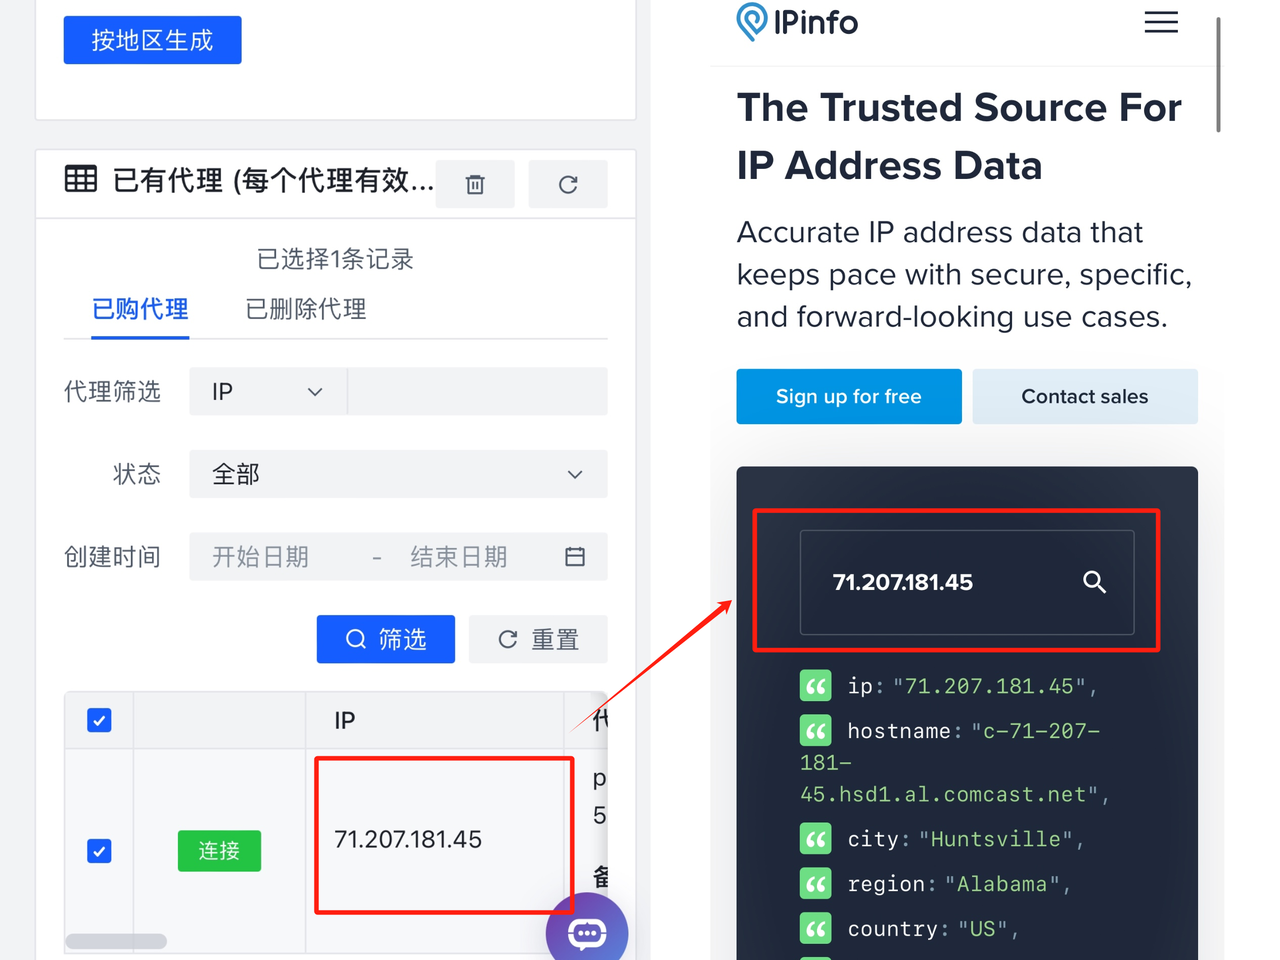Viewport: 1280px width, 960px height.
Task: Open the table grid icon beside 已有代理
Action: click(81, 179)
